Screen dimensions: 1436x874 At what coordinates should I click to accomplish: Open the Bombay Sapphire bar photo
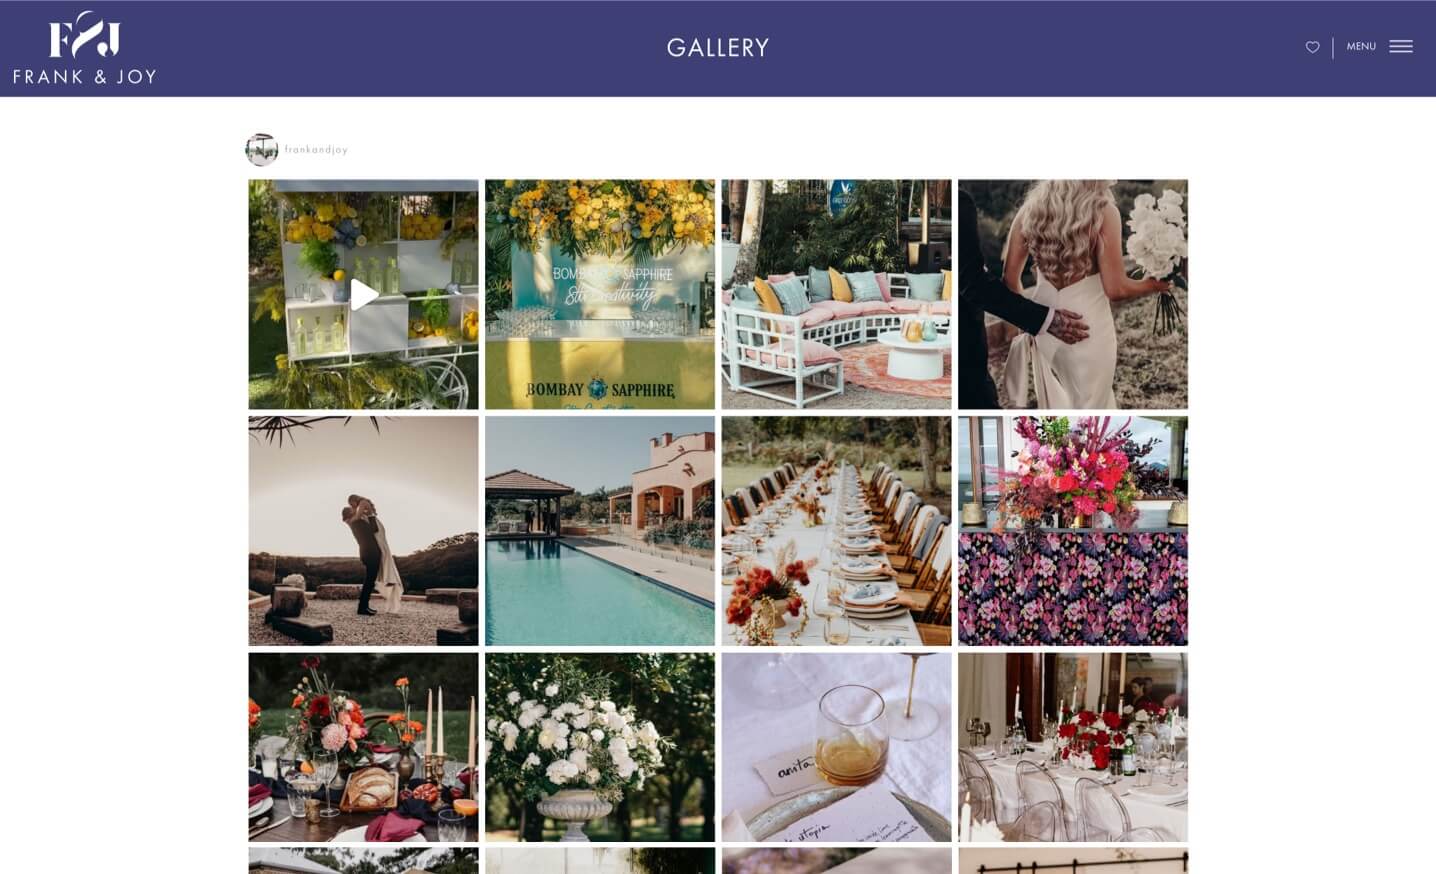tap(600, 294)
